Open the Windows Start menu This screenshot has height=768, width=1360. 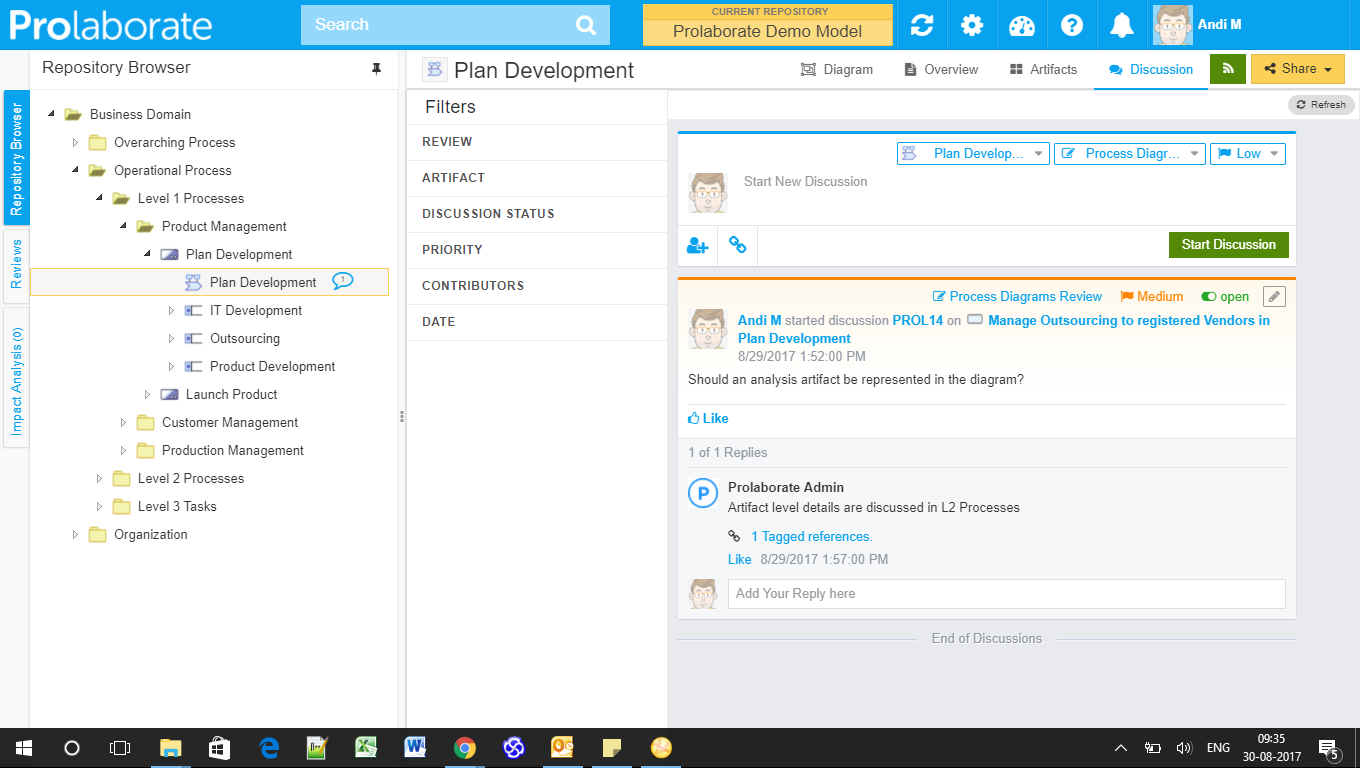(22, 748)
